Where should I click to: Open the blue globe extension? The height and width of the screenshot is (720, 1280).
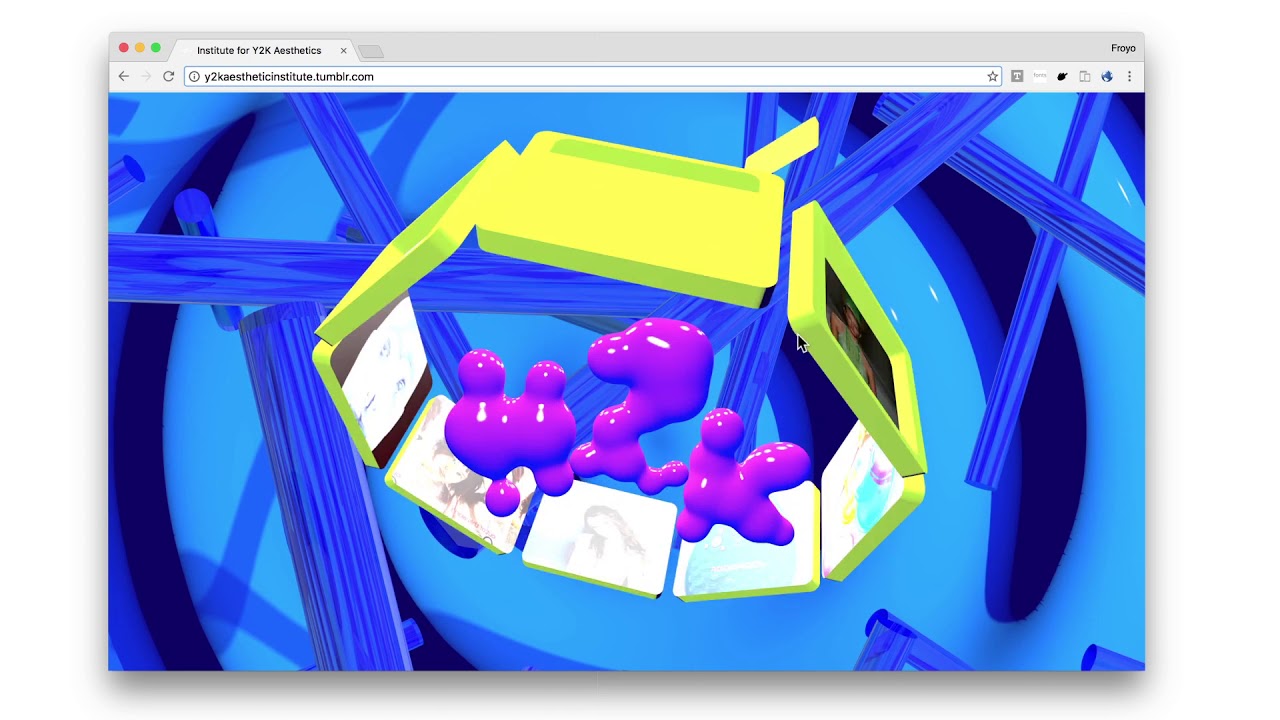pos(1107,76)
